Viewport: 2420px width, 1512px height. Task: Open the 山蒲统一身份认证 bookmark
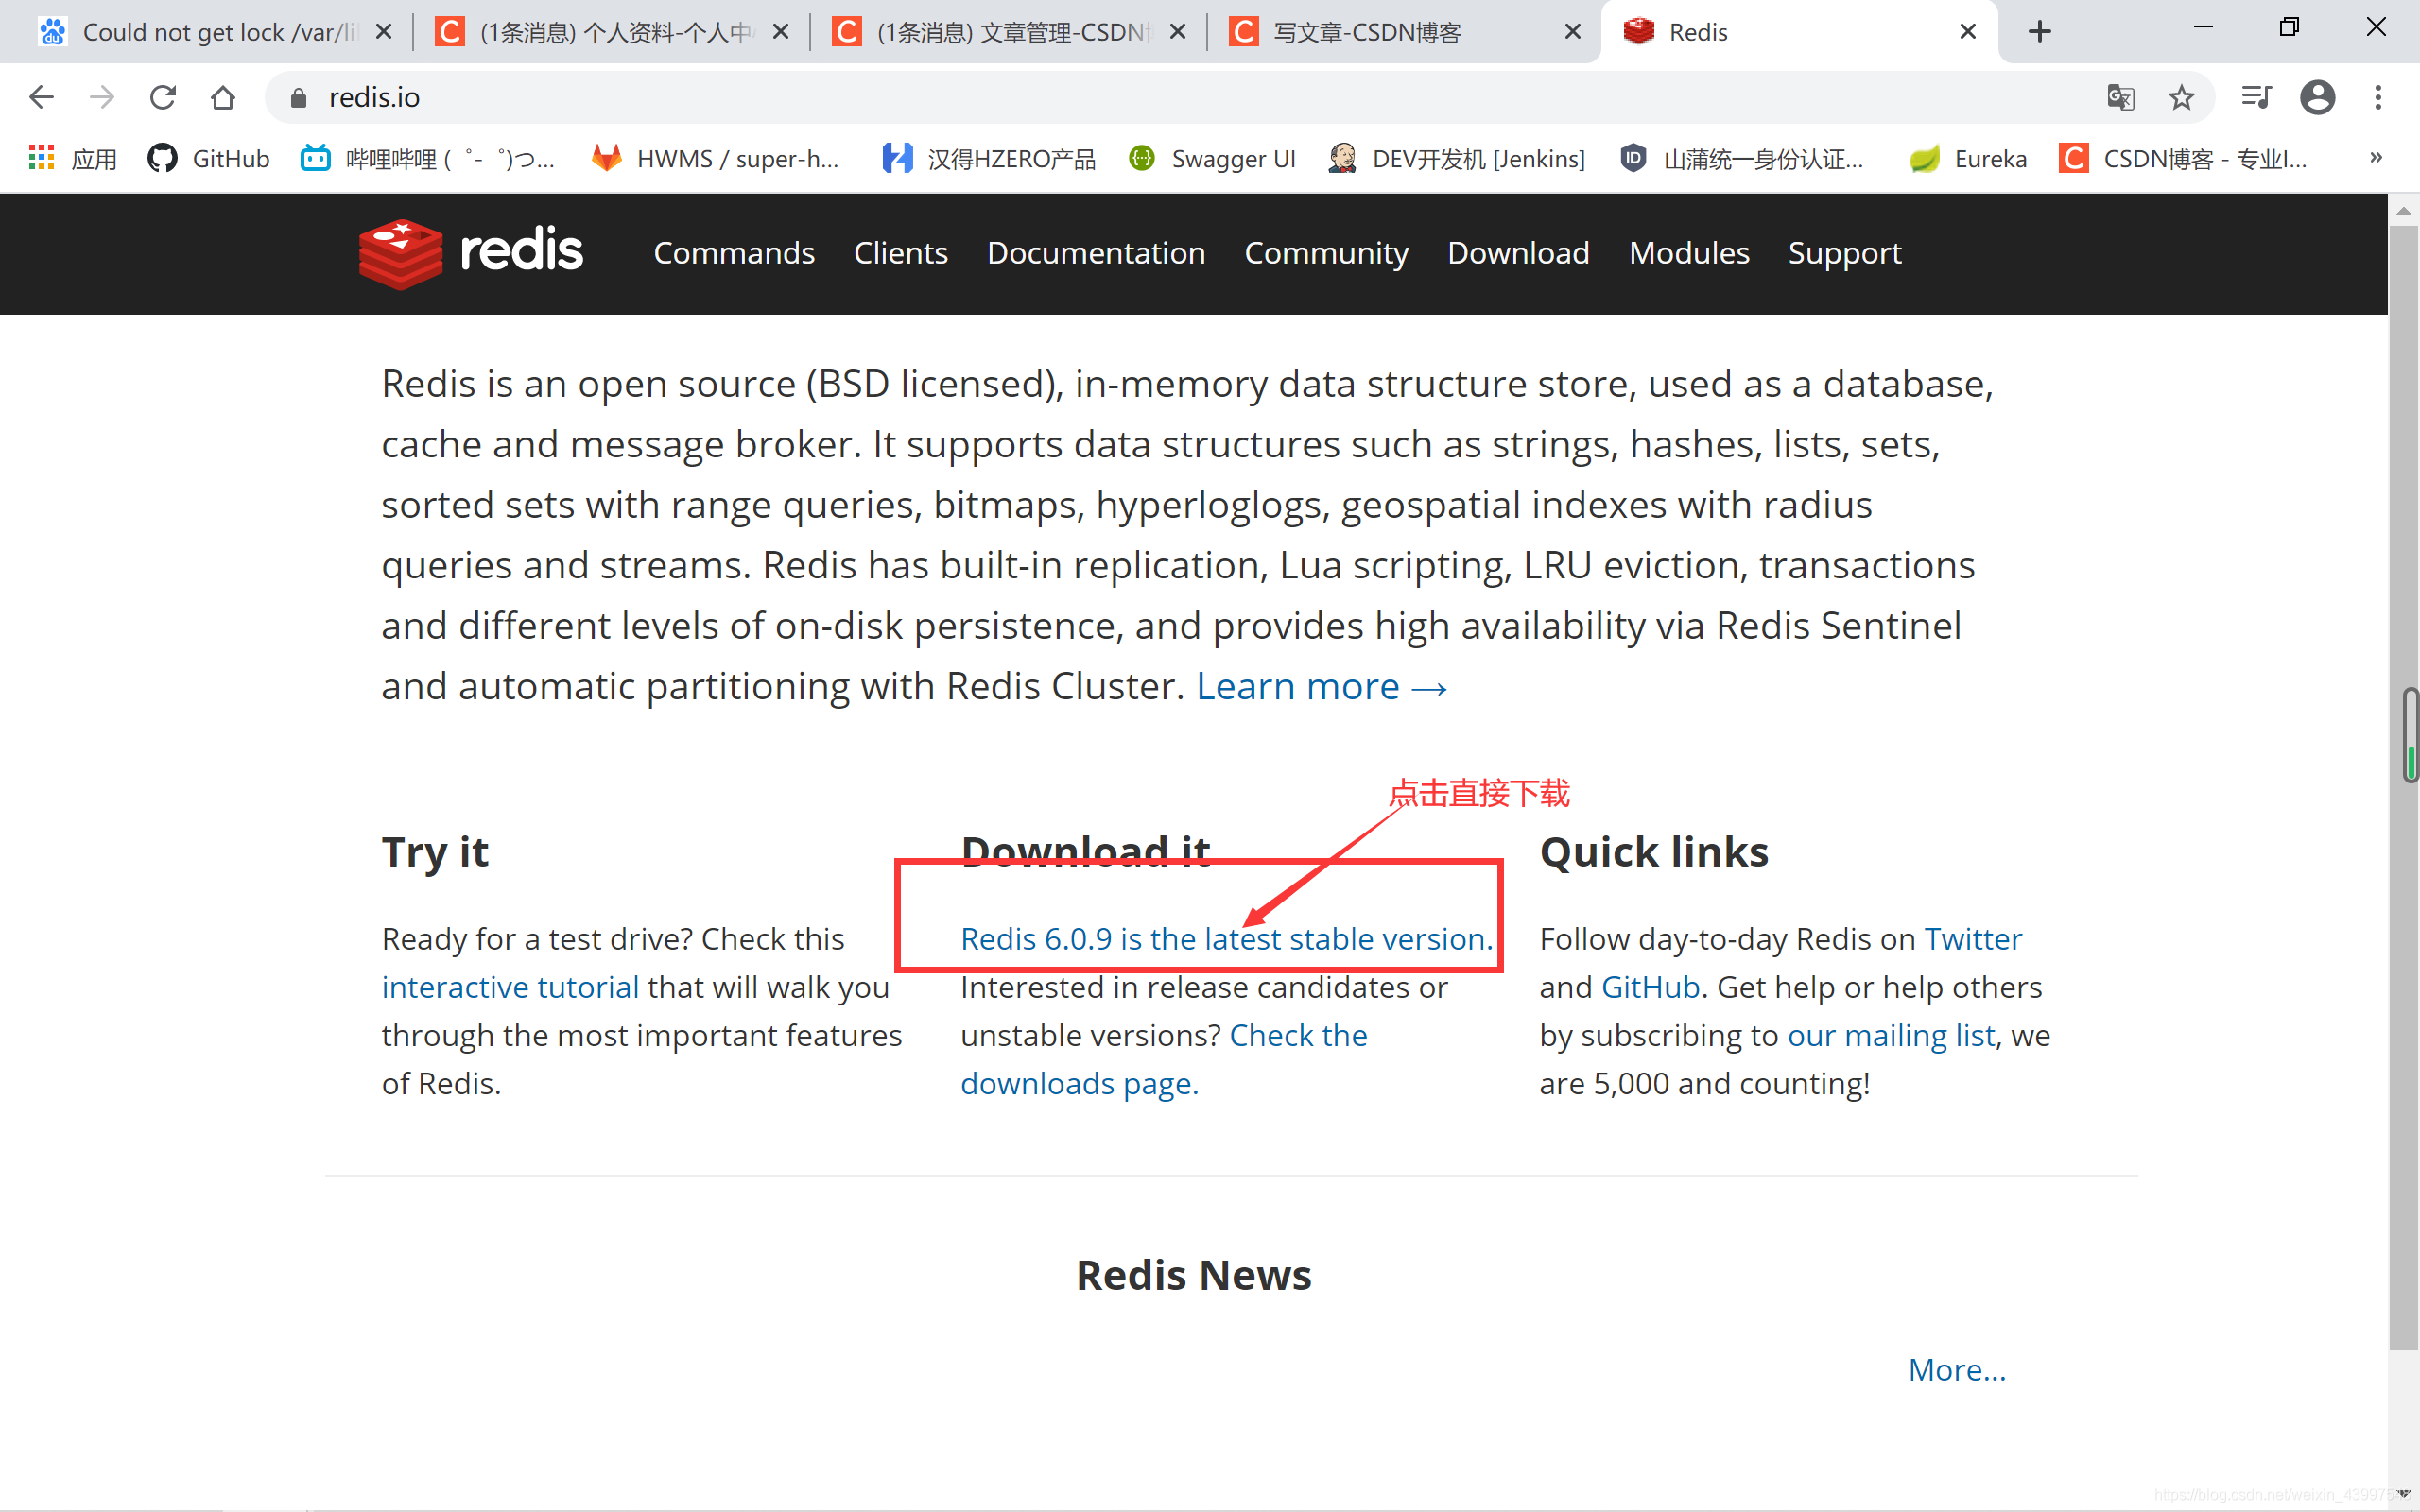point(1742,158)
